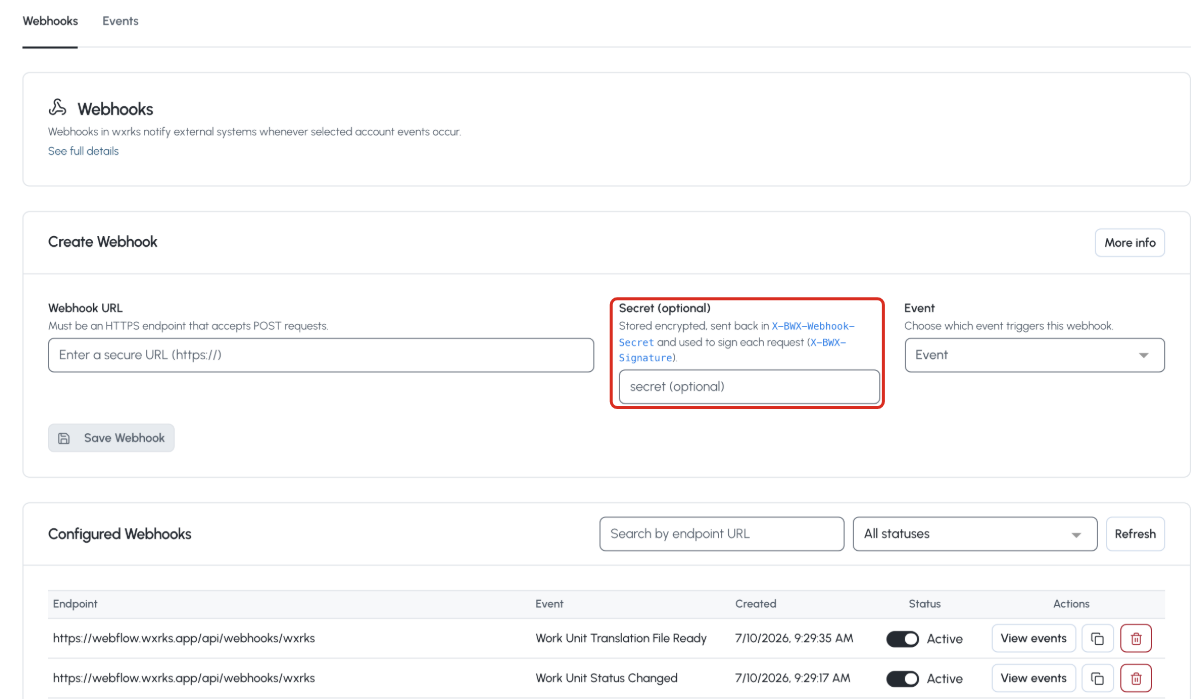Click the Work Unit Status Changed event cell
Screen dimensions: 1200x699
pyautogui.click(x=606, y=678)
